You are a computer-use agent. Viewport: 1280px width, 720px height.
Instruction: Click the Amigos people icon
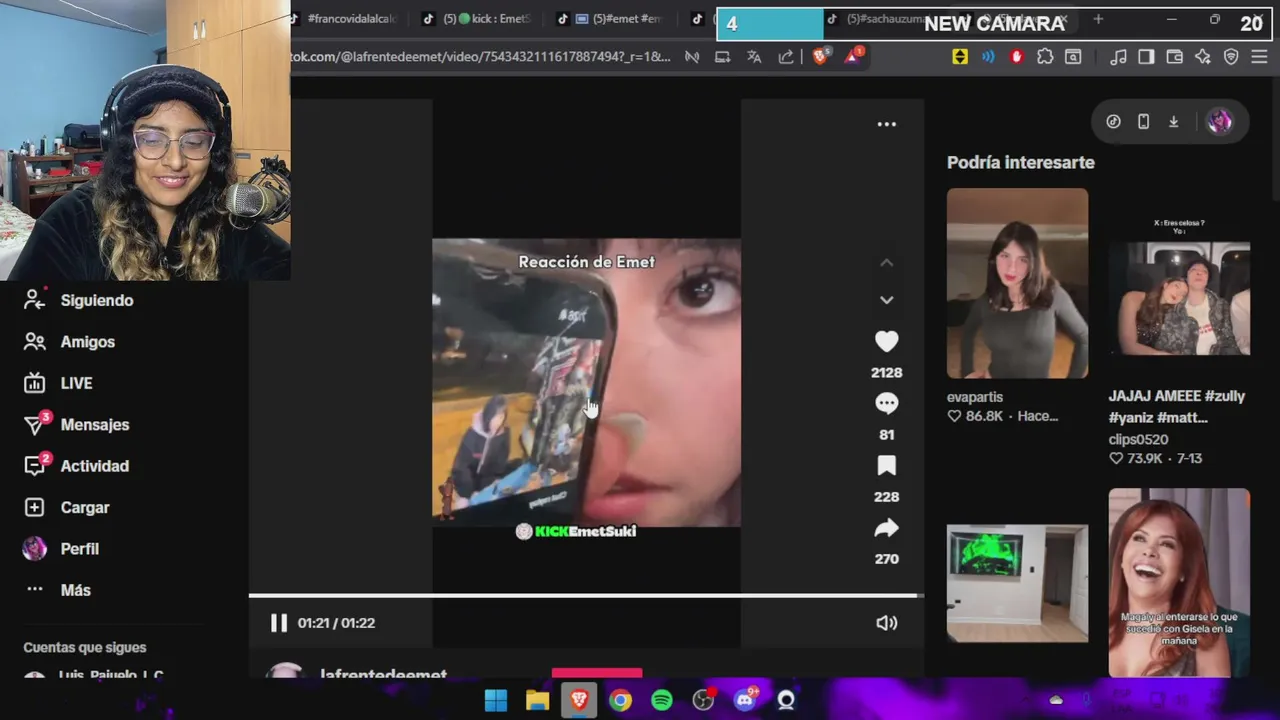point(35,342)
